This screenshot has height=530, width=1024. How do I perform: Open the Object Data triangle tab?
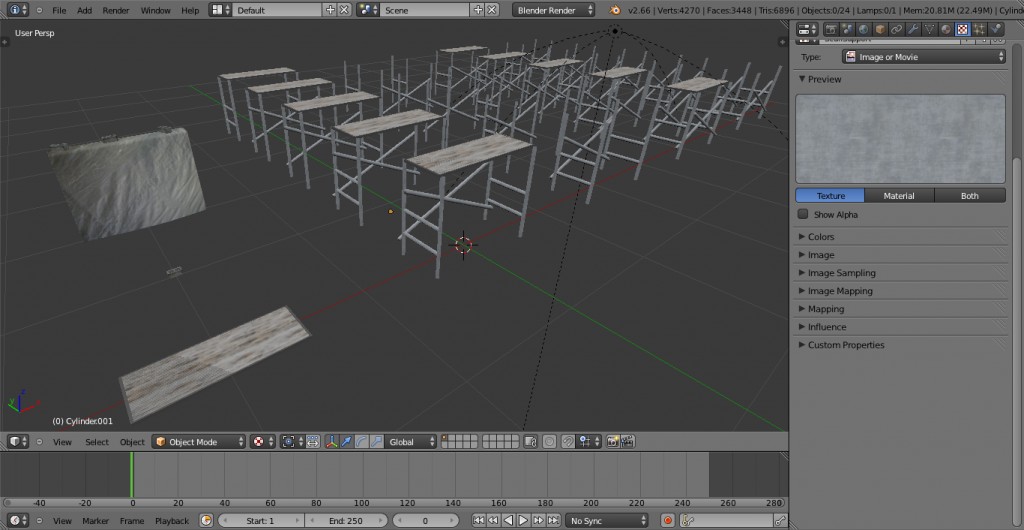tap(929, 29)
